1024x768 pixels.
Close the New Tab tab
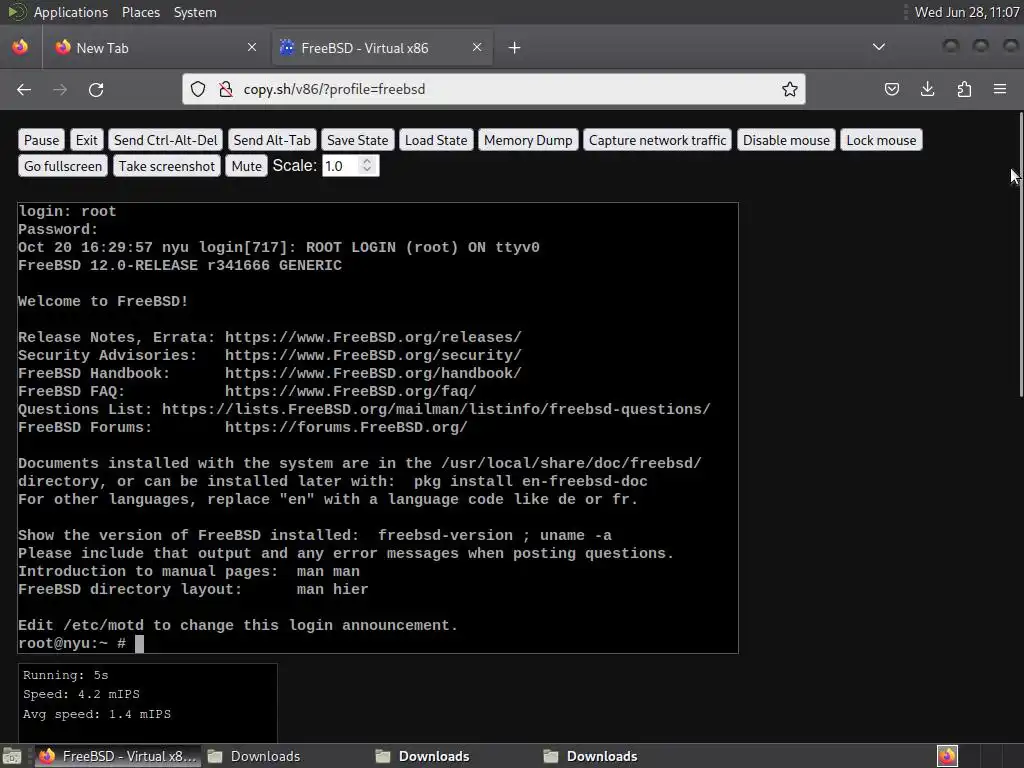click(252, 47)
